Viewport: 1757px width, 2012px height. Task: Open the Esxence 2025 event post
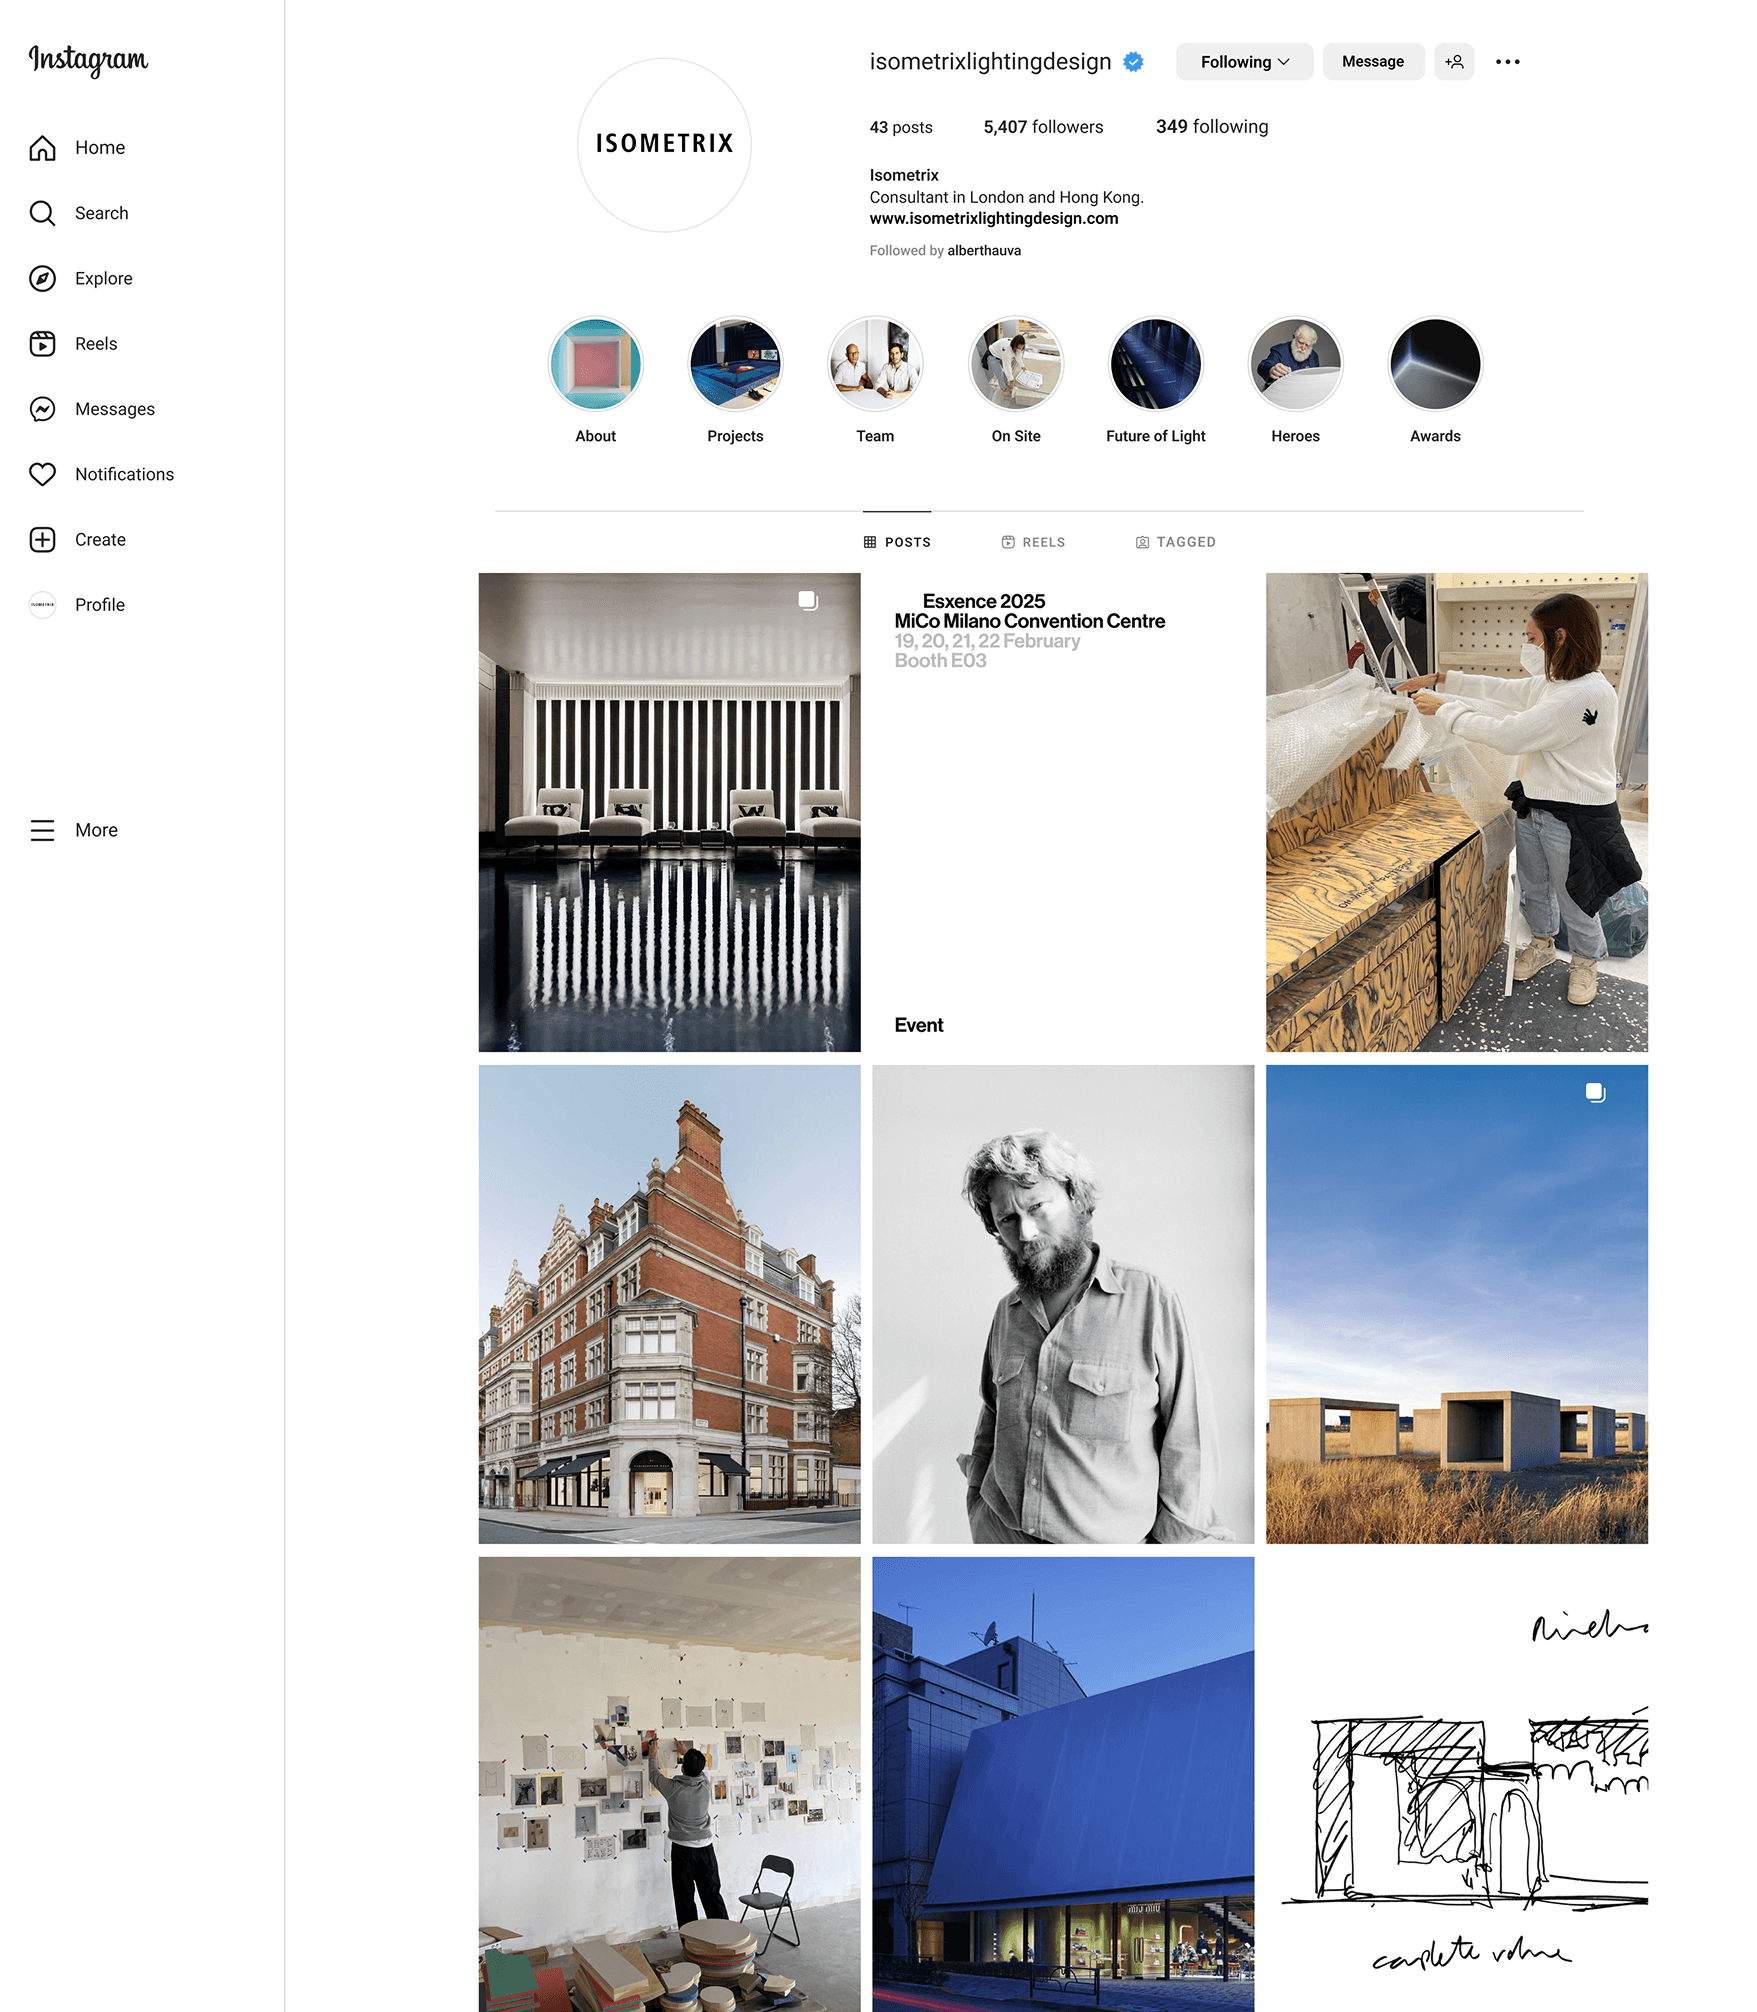click(x=1063, y=812)
